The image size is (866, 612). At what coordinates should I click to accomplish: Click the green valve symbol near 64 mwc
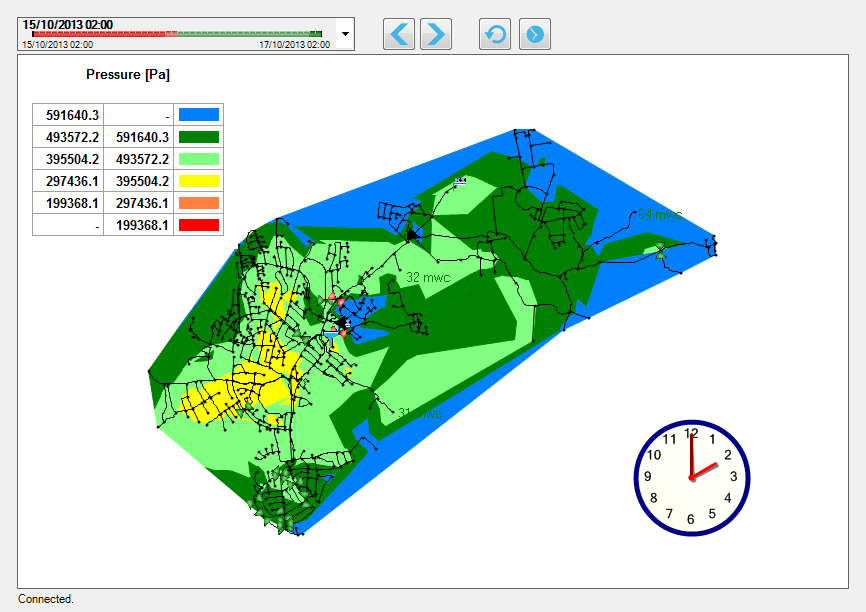tap(660, 250)
